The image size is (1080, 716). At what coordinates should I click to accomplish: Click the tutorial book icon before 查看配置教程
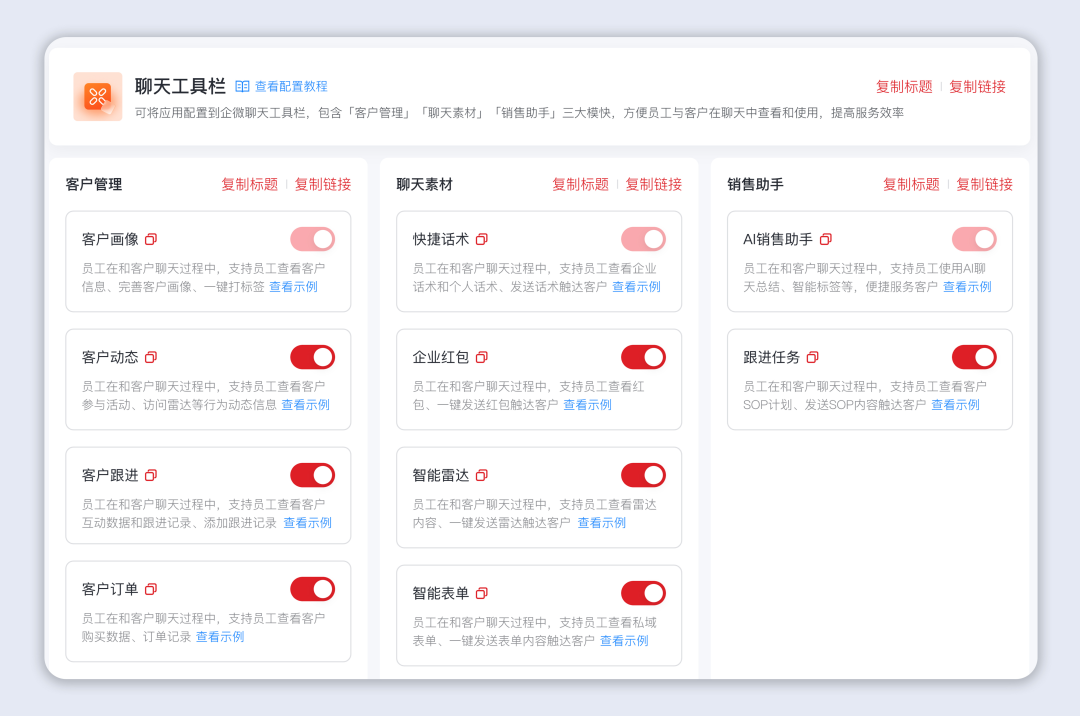coord(243,87)
